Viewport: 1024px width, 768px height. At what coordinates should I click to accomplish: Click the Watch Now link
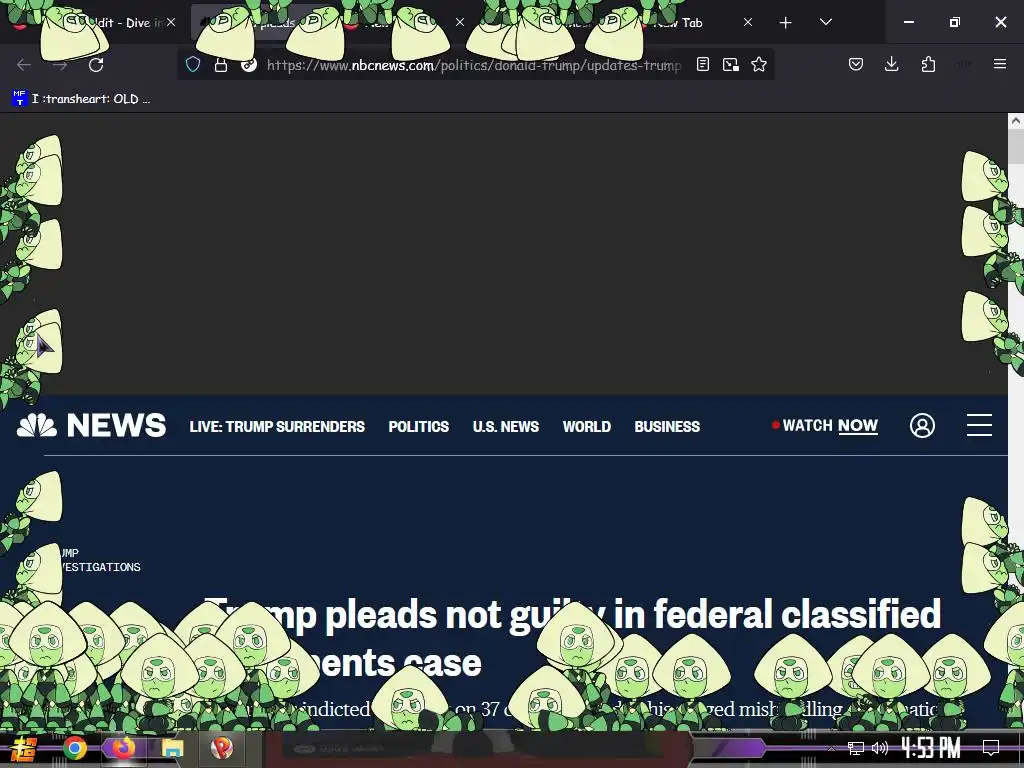825,425
